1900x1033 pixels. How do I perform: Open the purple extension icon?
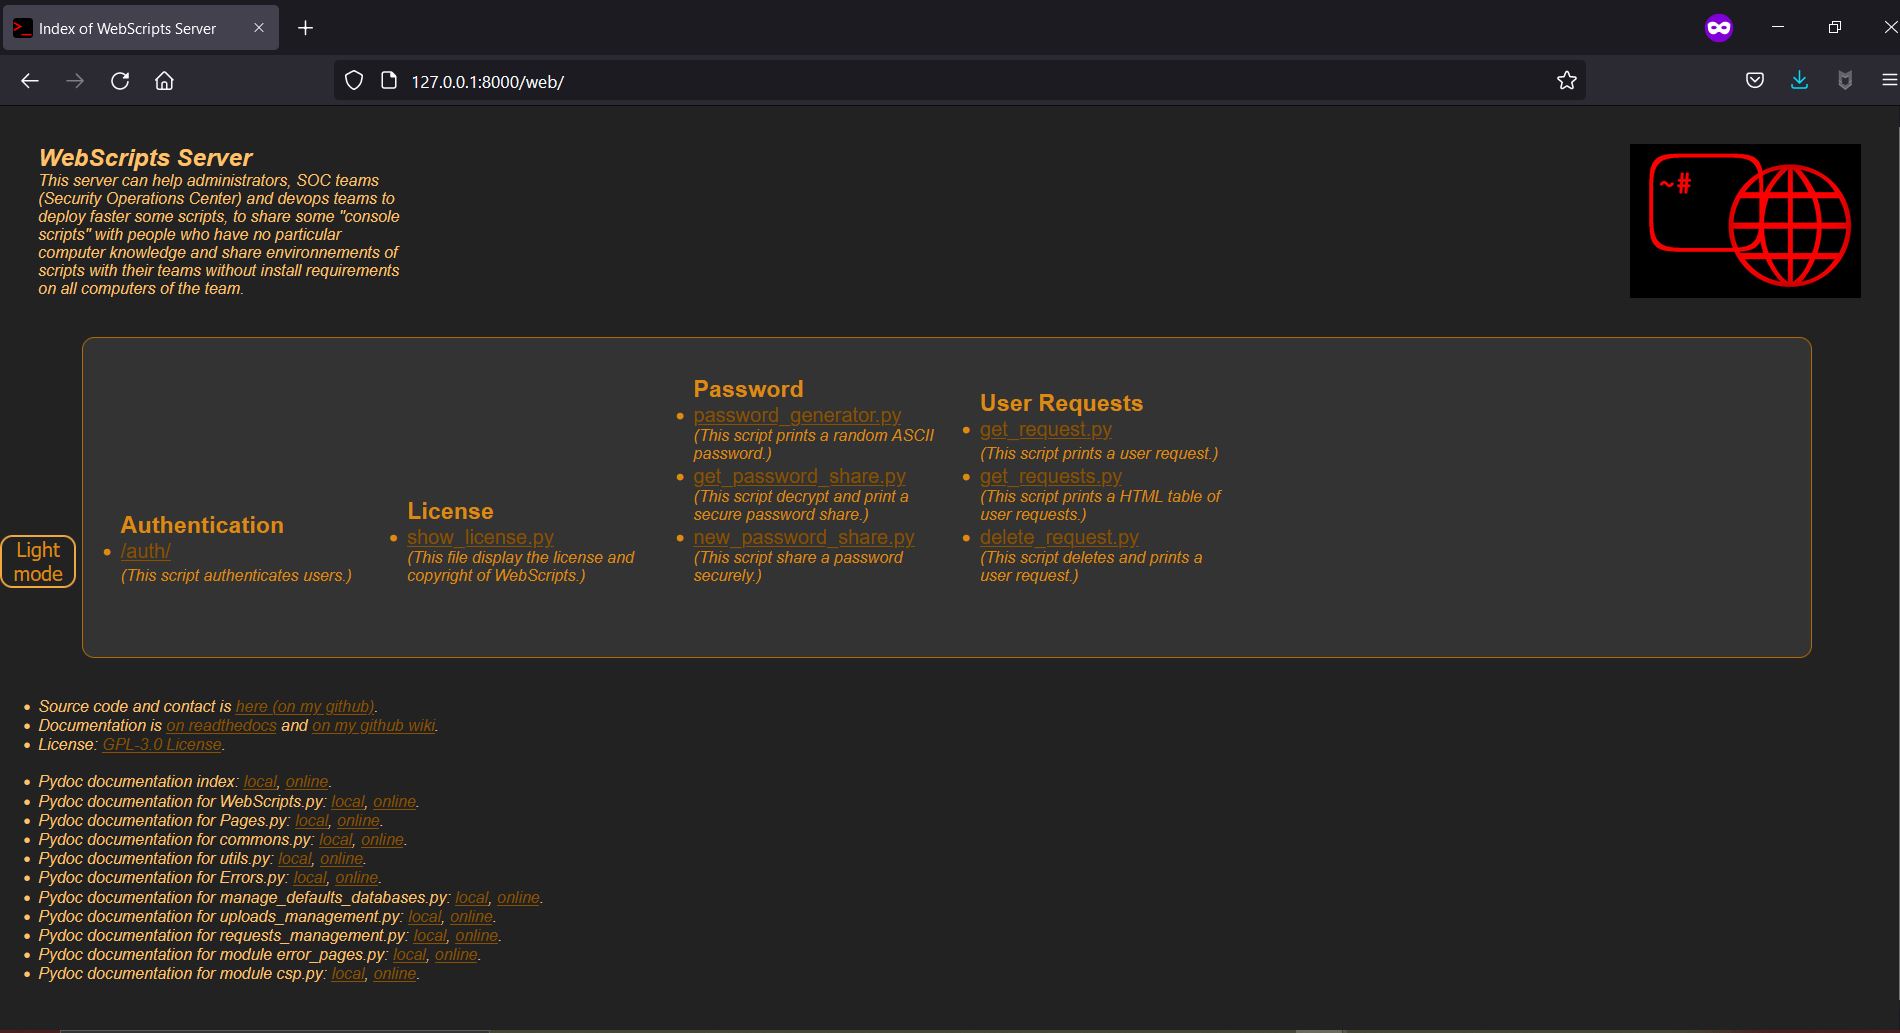pos(1716,27)
